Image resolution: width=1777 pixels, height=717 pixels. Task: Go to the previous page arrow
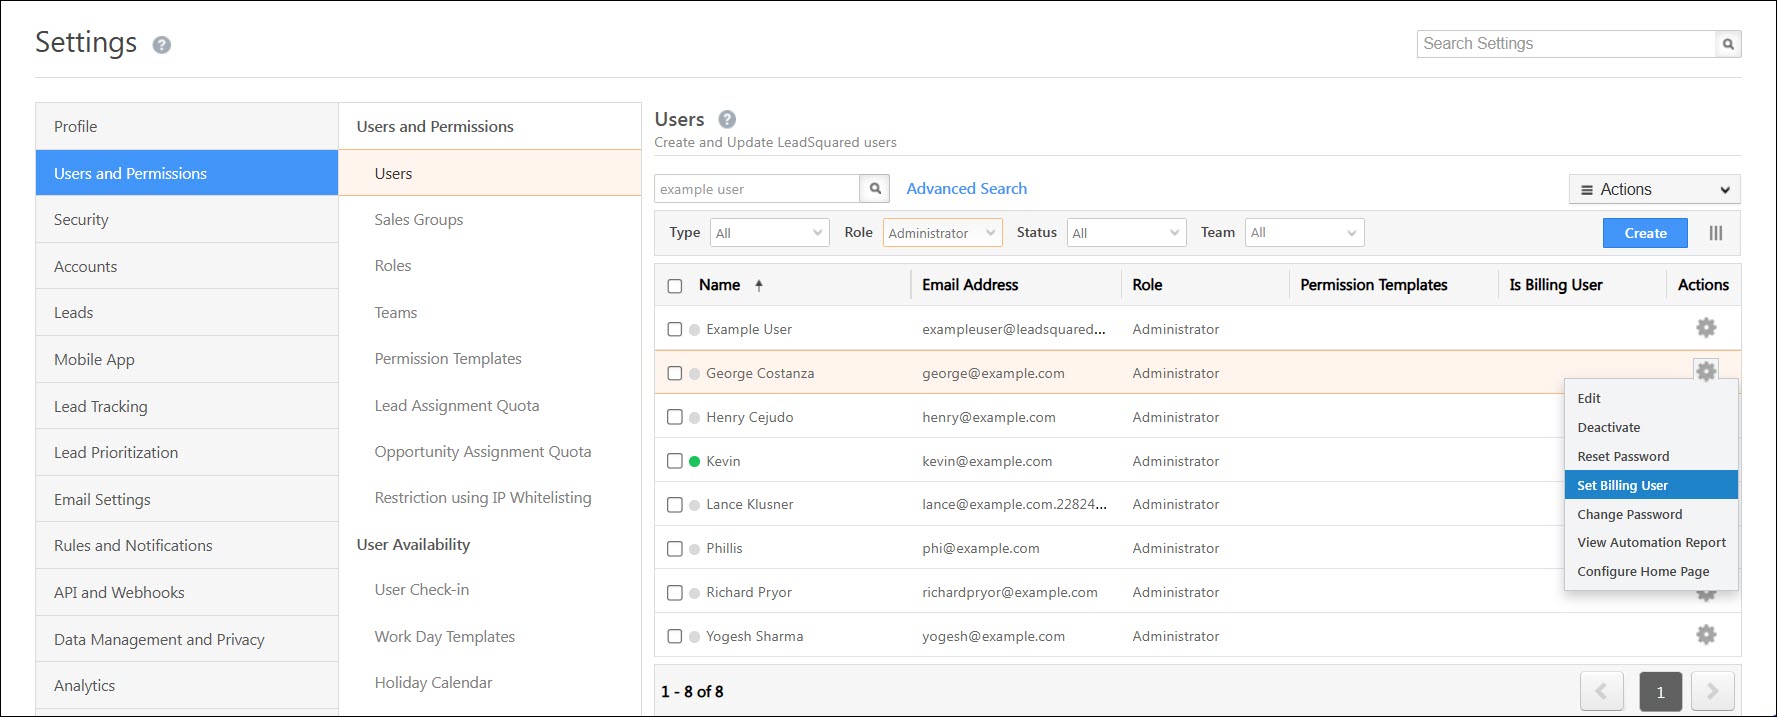pyautogui.click(x=1601, y=691)
